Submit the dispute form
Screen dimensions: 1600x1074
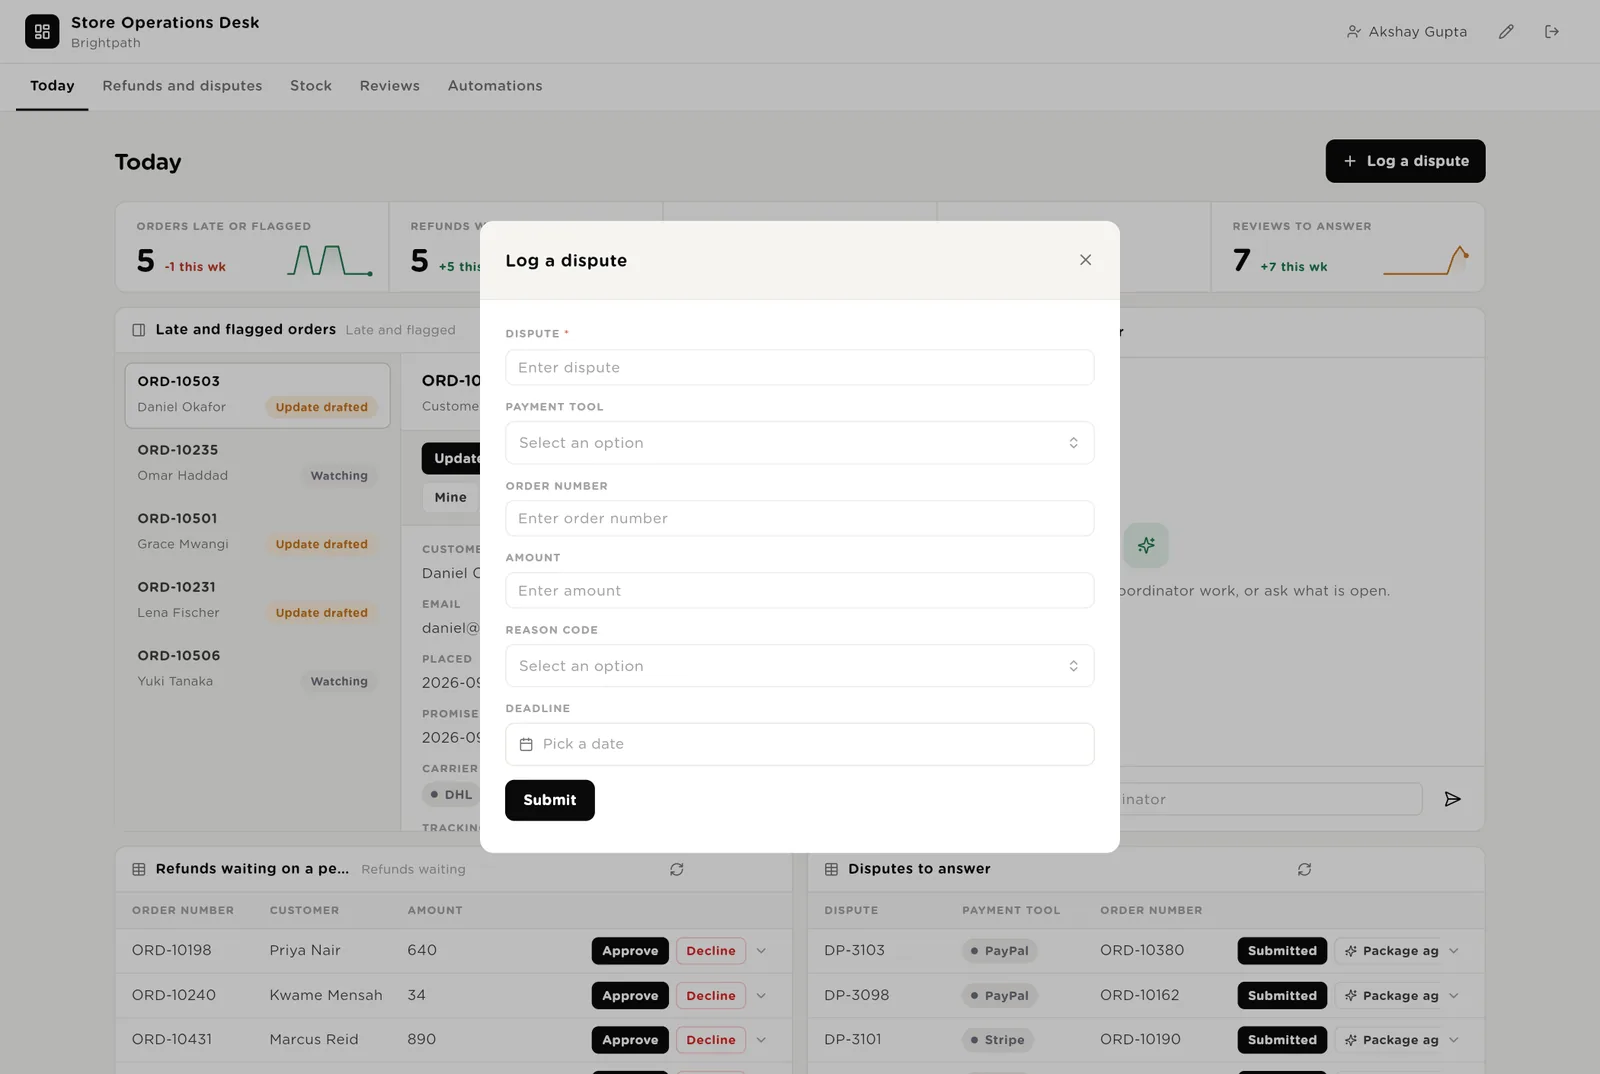click(550, 800)
